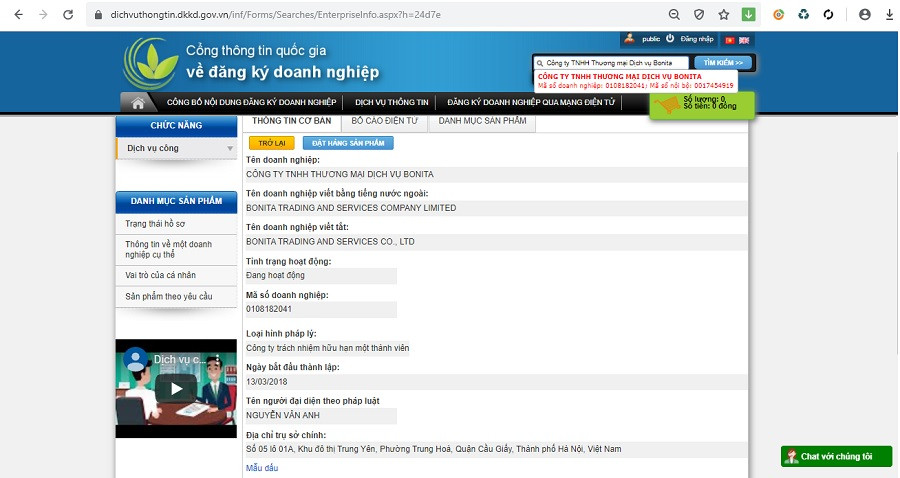The image size is (900, 478).
Task: Open Trạng thái hồ sơ sidebar item
Action: [x=176, y=224]
